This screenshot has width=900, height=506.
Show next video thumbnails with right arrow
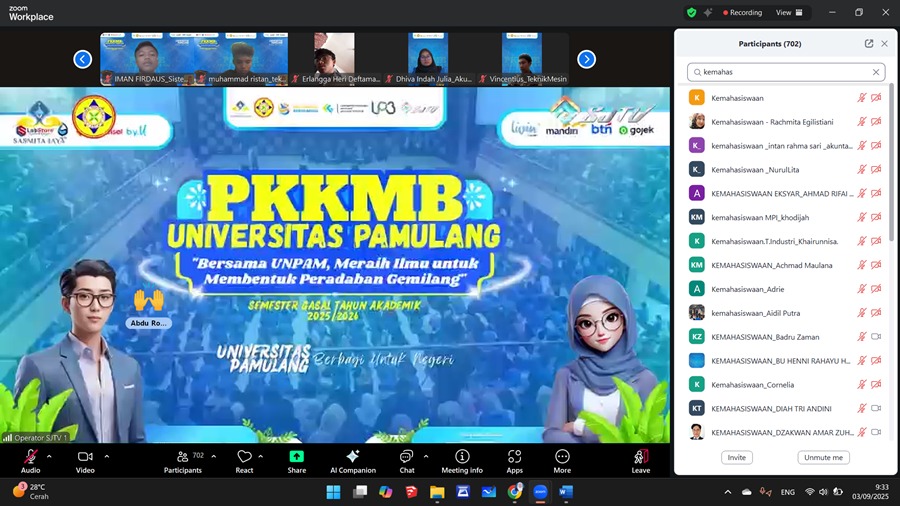coord(586,59)
